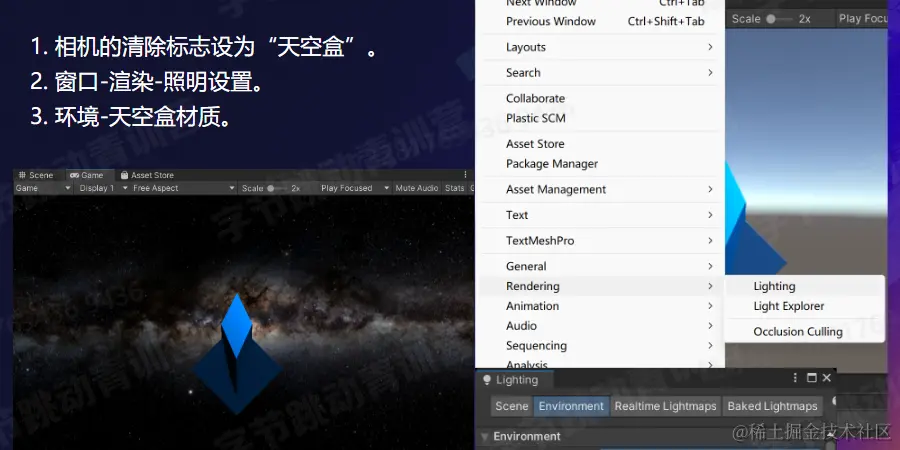Toggle Mute Audio in the Game view
This screenshot has width=900, height=450.
417,188
